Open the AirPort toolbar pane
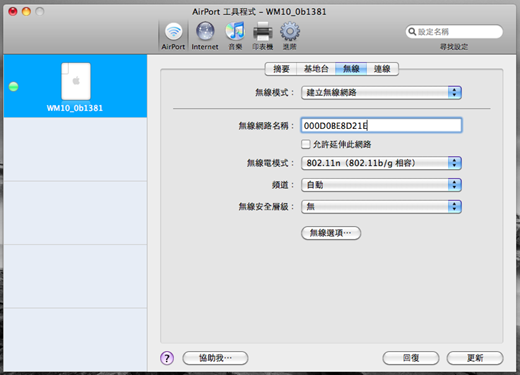 (173, 36)
